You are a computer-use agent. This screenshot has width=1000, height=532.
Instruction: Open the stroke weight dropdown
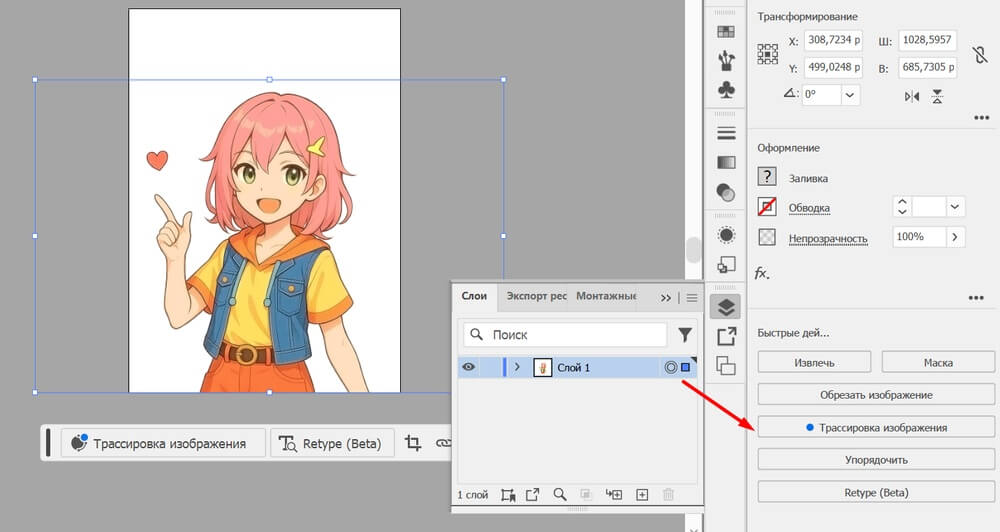pos(955,207)
